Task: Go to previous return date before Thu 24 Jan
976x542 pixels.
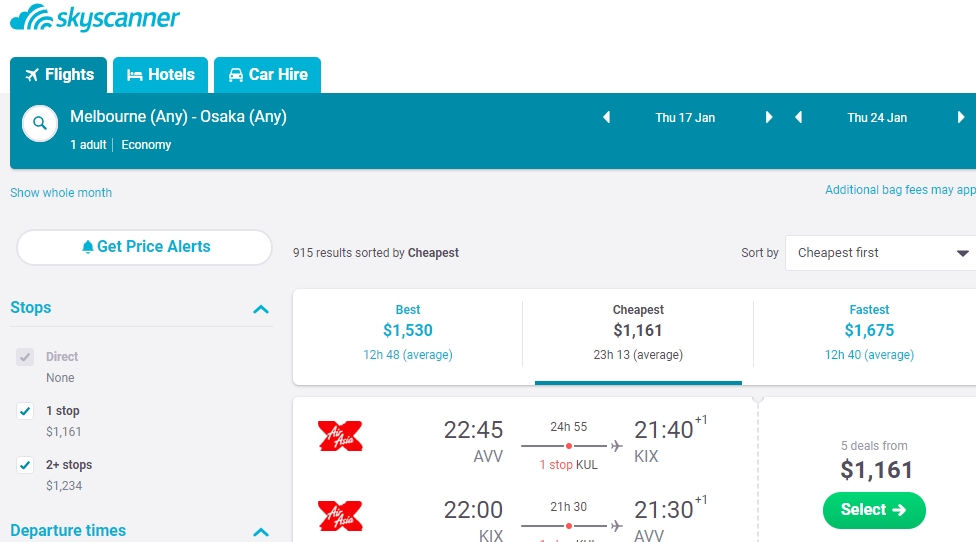Action: [799, 117]
